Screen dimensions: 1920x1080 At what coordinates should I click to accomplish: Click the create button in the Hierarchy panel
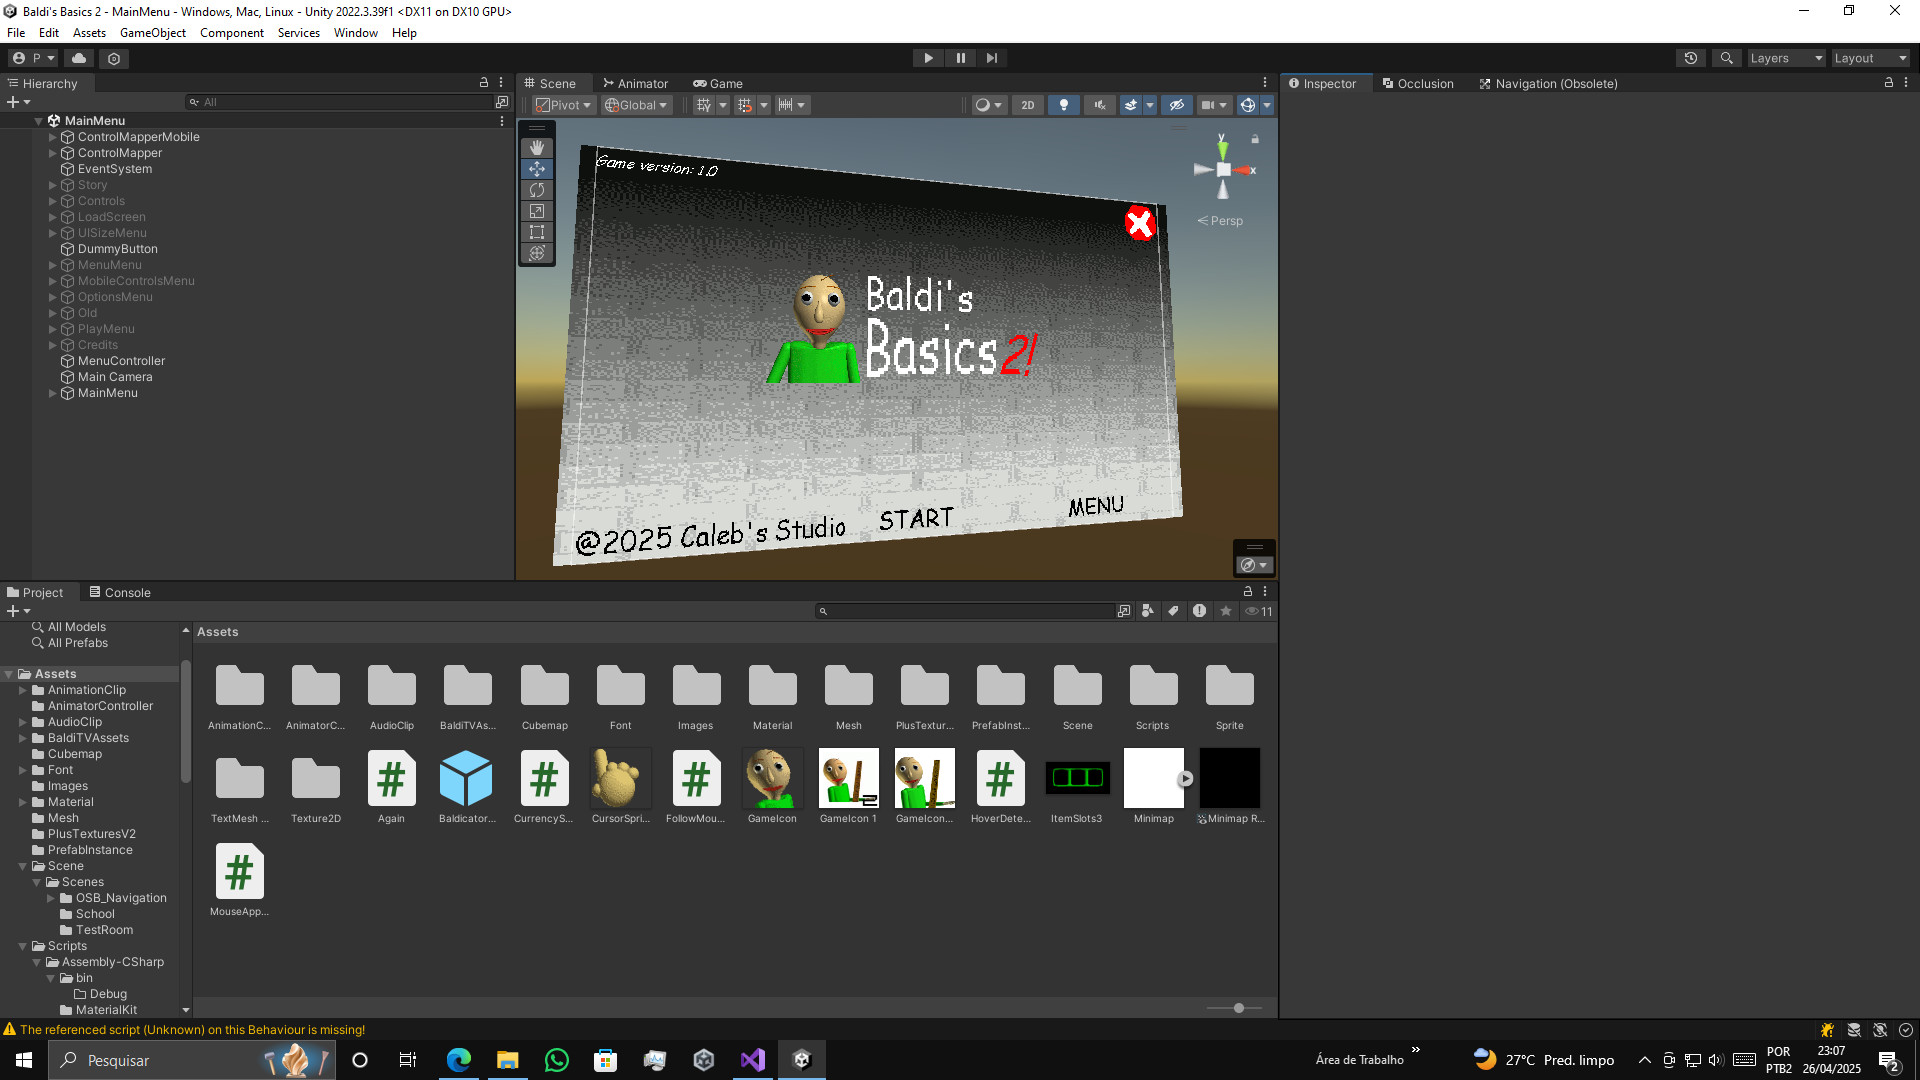click(x=12, y=101)
